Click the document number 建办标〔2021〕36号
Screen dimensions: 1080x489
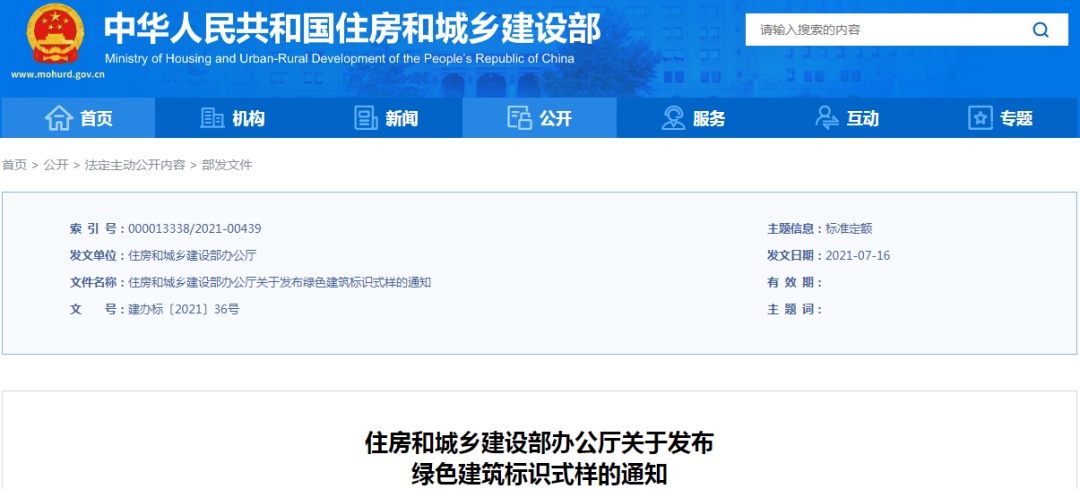tap(184, 309)
